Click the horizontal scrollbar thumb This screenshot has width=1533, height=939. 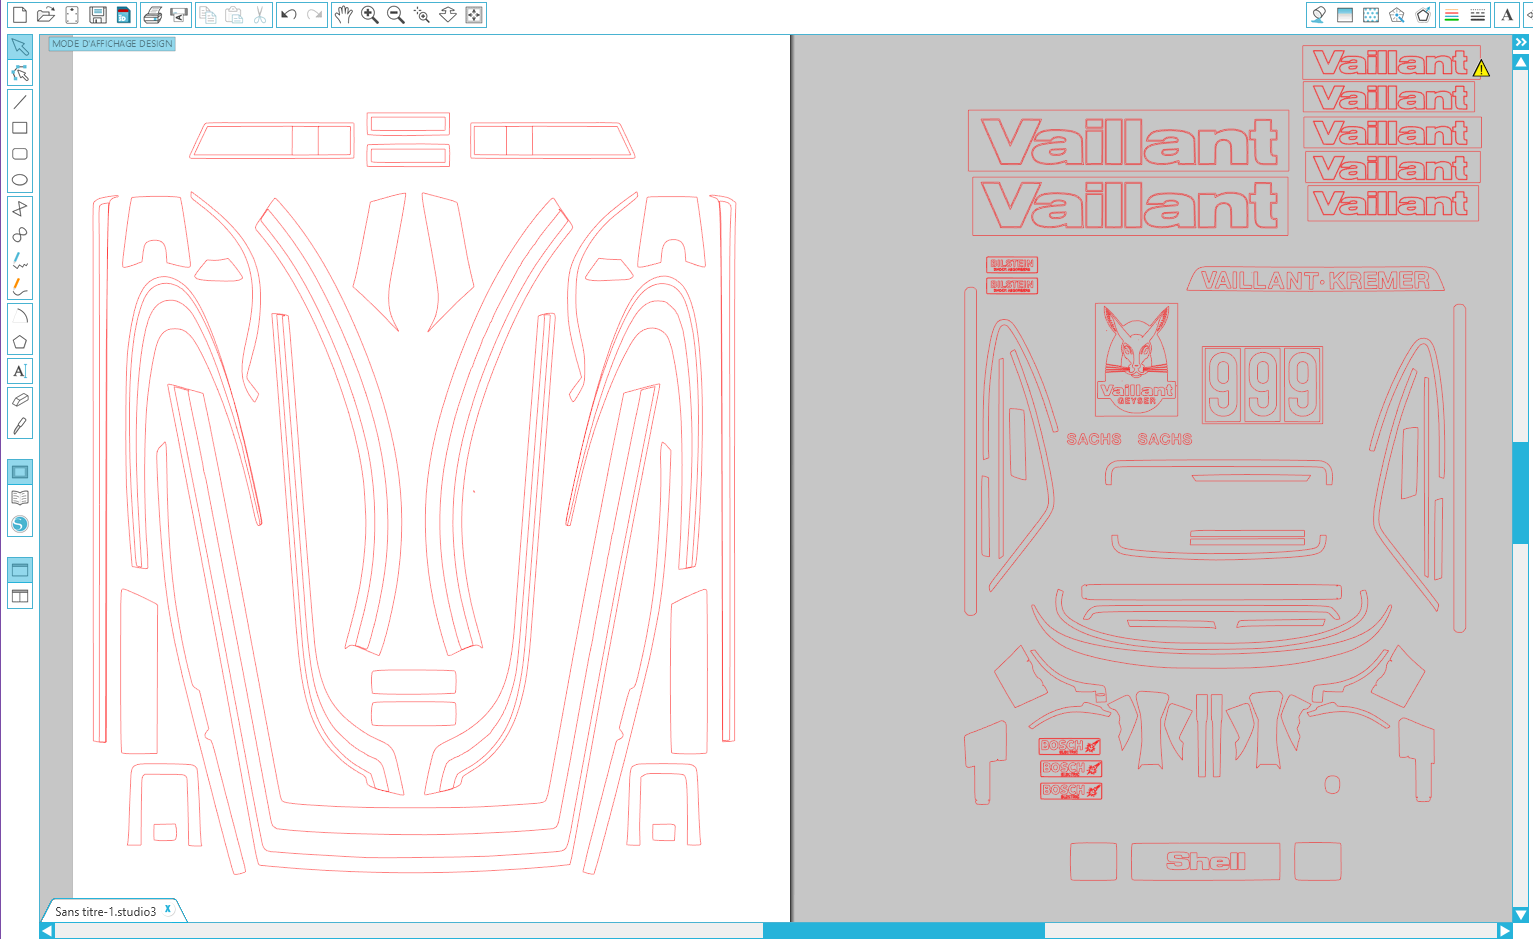tap(904, 930)
